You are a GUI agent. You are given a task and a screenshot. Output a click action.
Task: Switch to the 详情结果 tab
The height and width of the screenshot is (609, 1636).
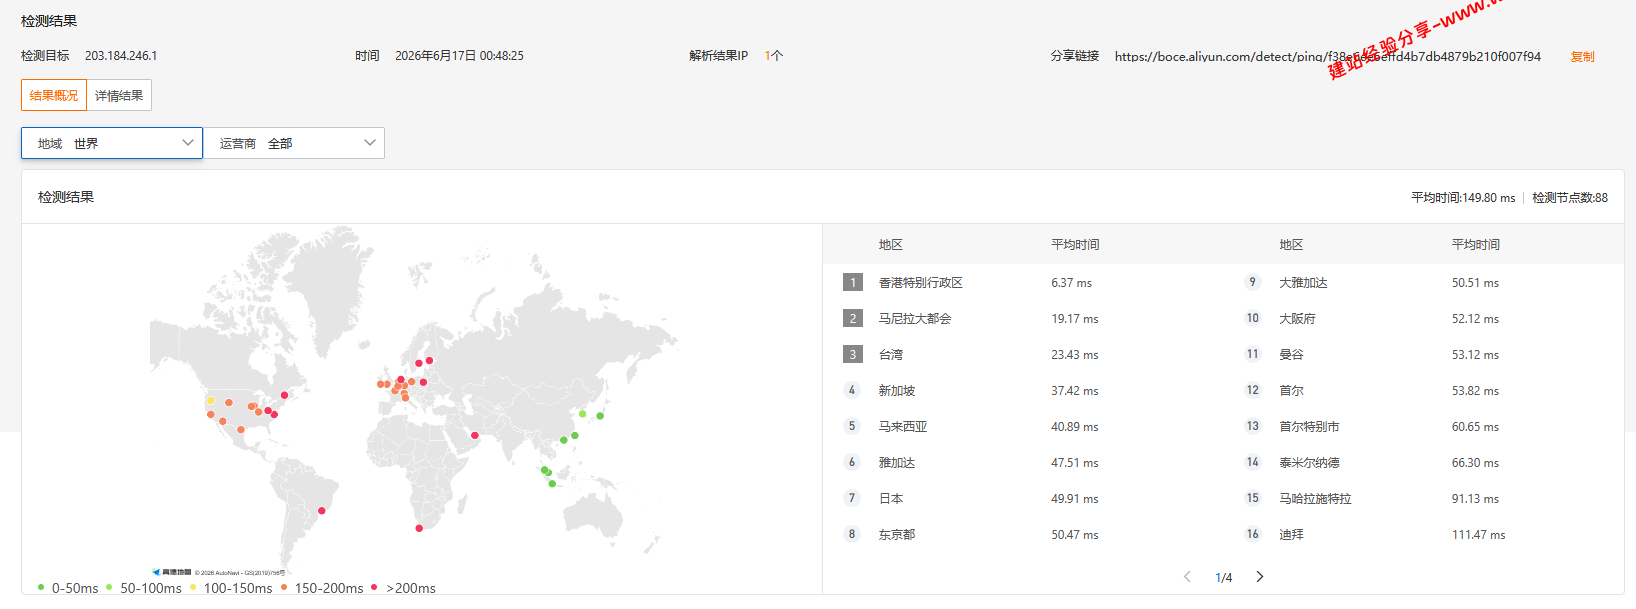[x=119, y=95]
